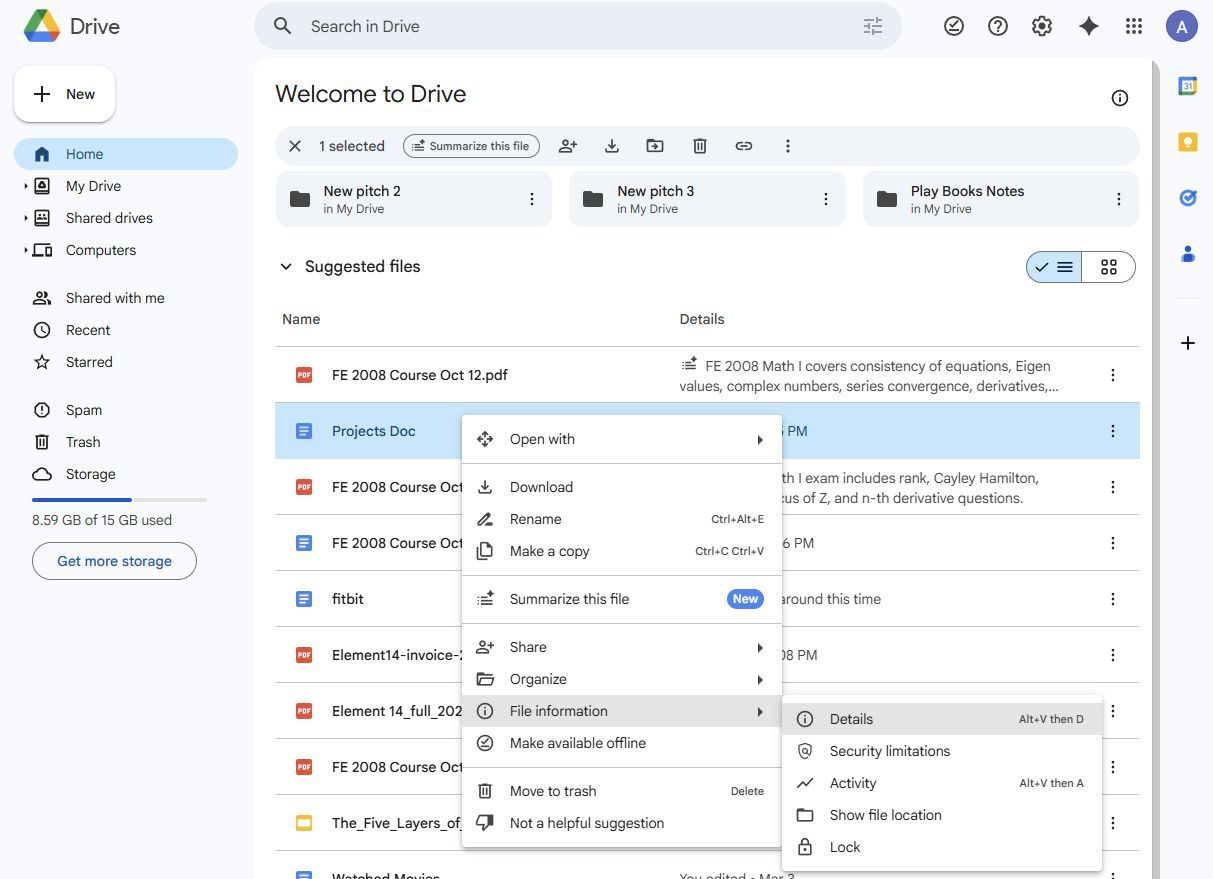The width and height of the screenshot is (1213, 879).
Task: Choose Make a copy
Action: pos(622,551)
